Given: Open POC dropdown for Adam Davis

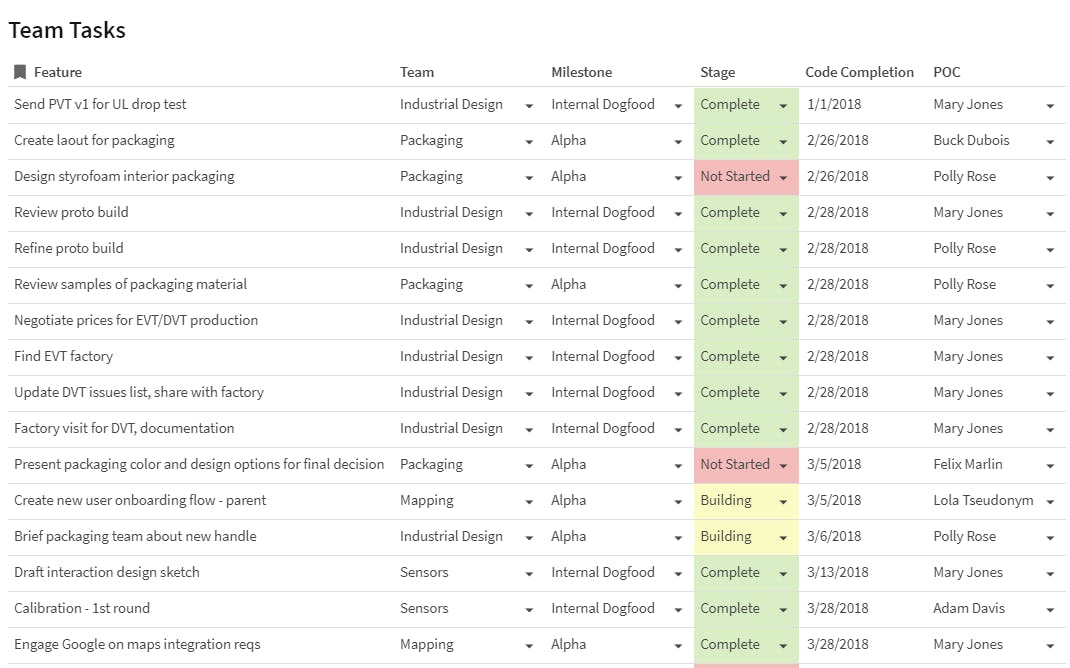Looking at the screenshot, I should coord(1050,609).
